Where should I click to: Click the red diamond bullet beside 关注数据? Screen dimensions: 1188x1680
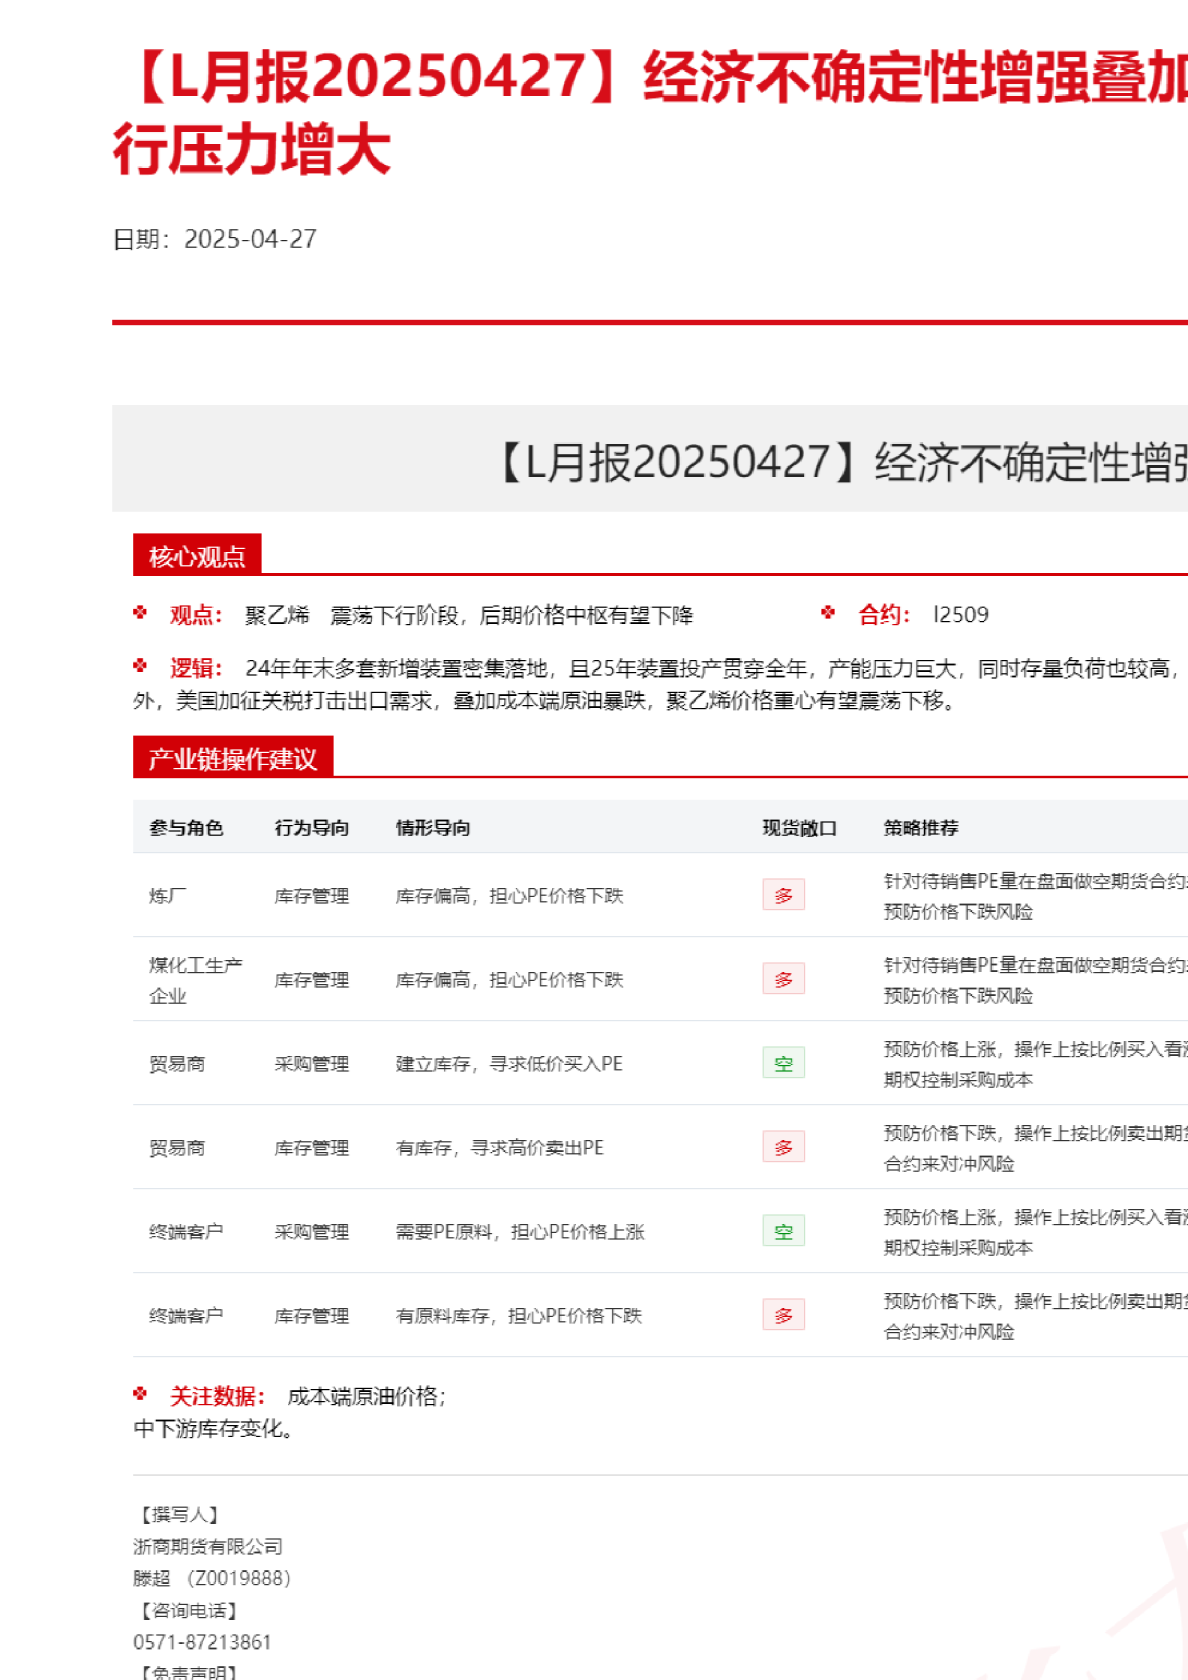(140, 1394)
